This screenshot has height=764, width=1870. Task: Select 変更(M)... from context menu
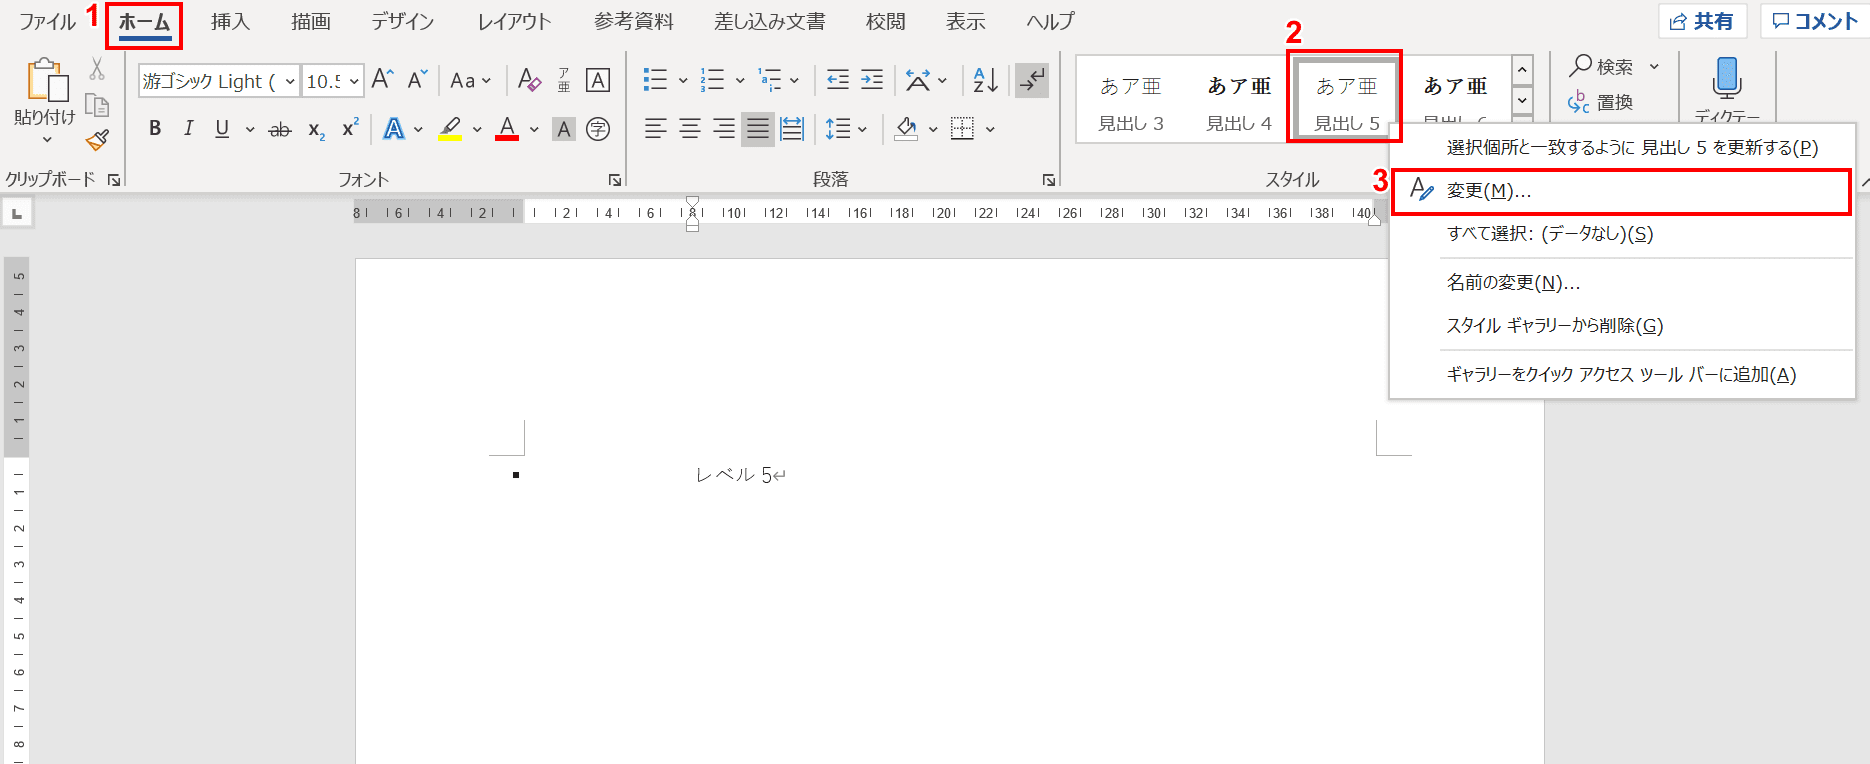tap(1621, 191)
